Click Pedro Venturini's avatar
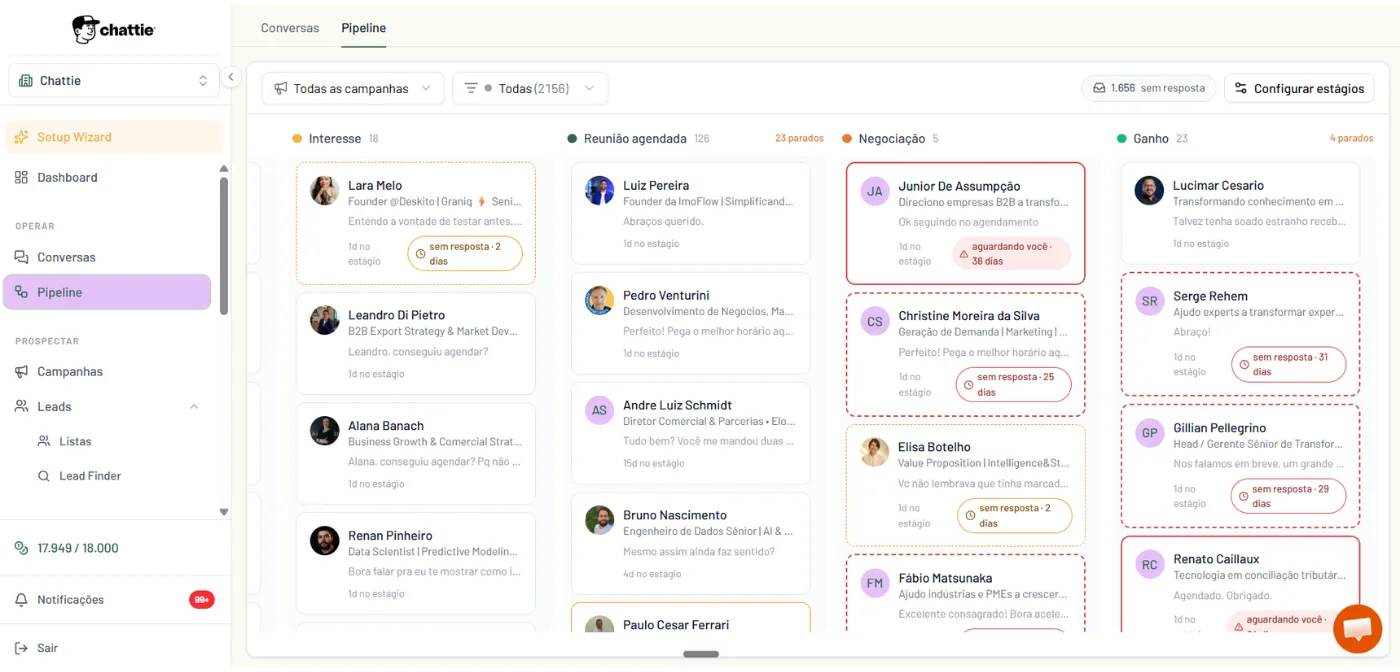This screenshot has width=1400, height=672. coord(599,300)
